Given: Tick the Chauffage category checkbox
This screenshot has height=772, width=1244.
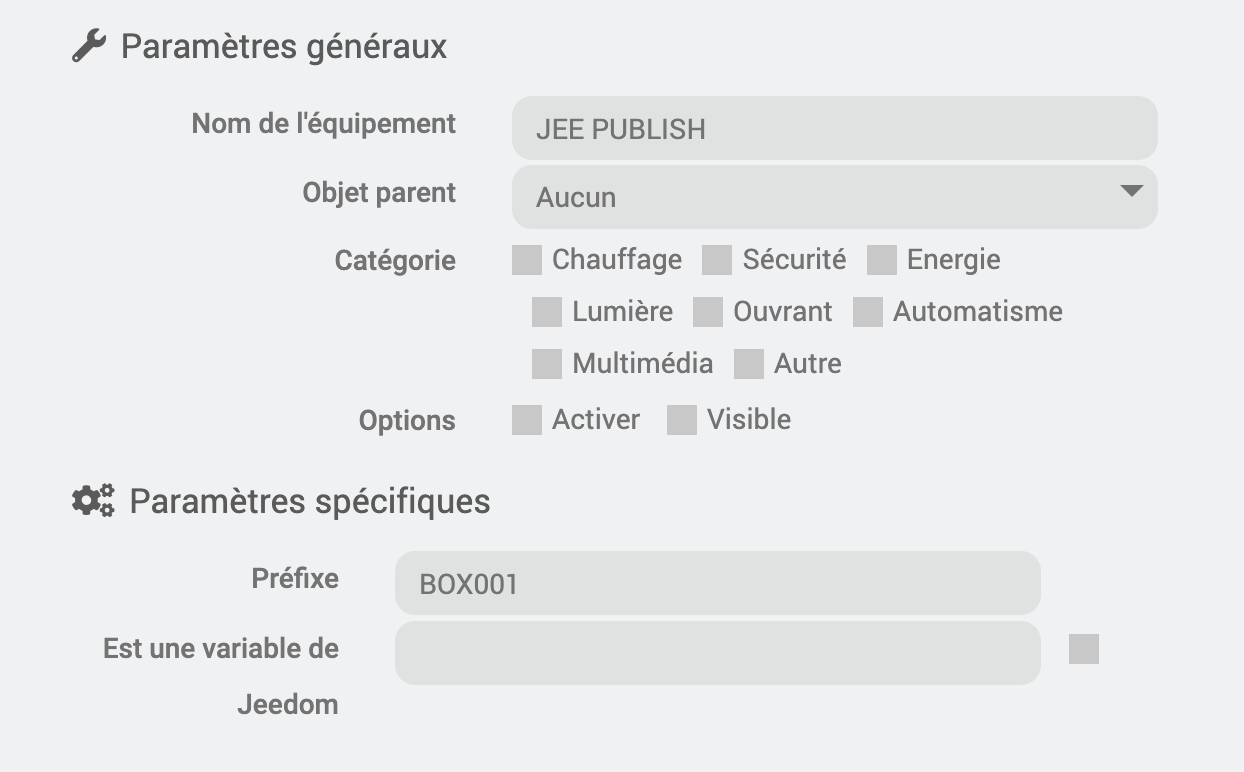Looking at the screenshot, I should pos(527,260).
